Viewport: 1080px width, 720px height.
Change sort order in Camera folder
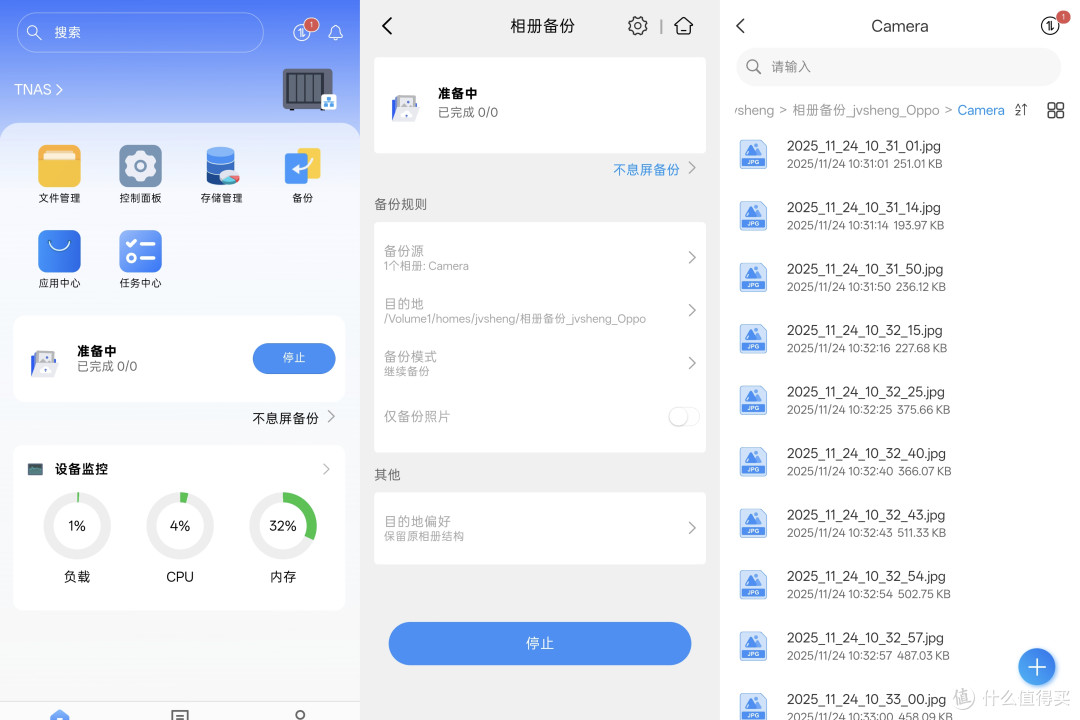click(1021, 110)
